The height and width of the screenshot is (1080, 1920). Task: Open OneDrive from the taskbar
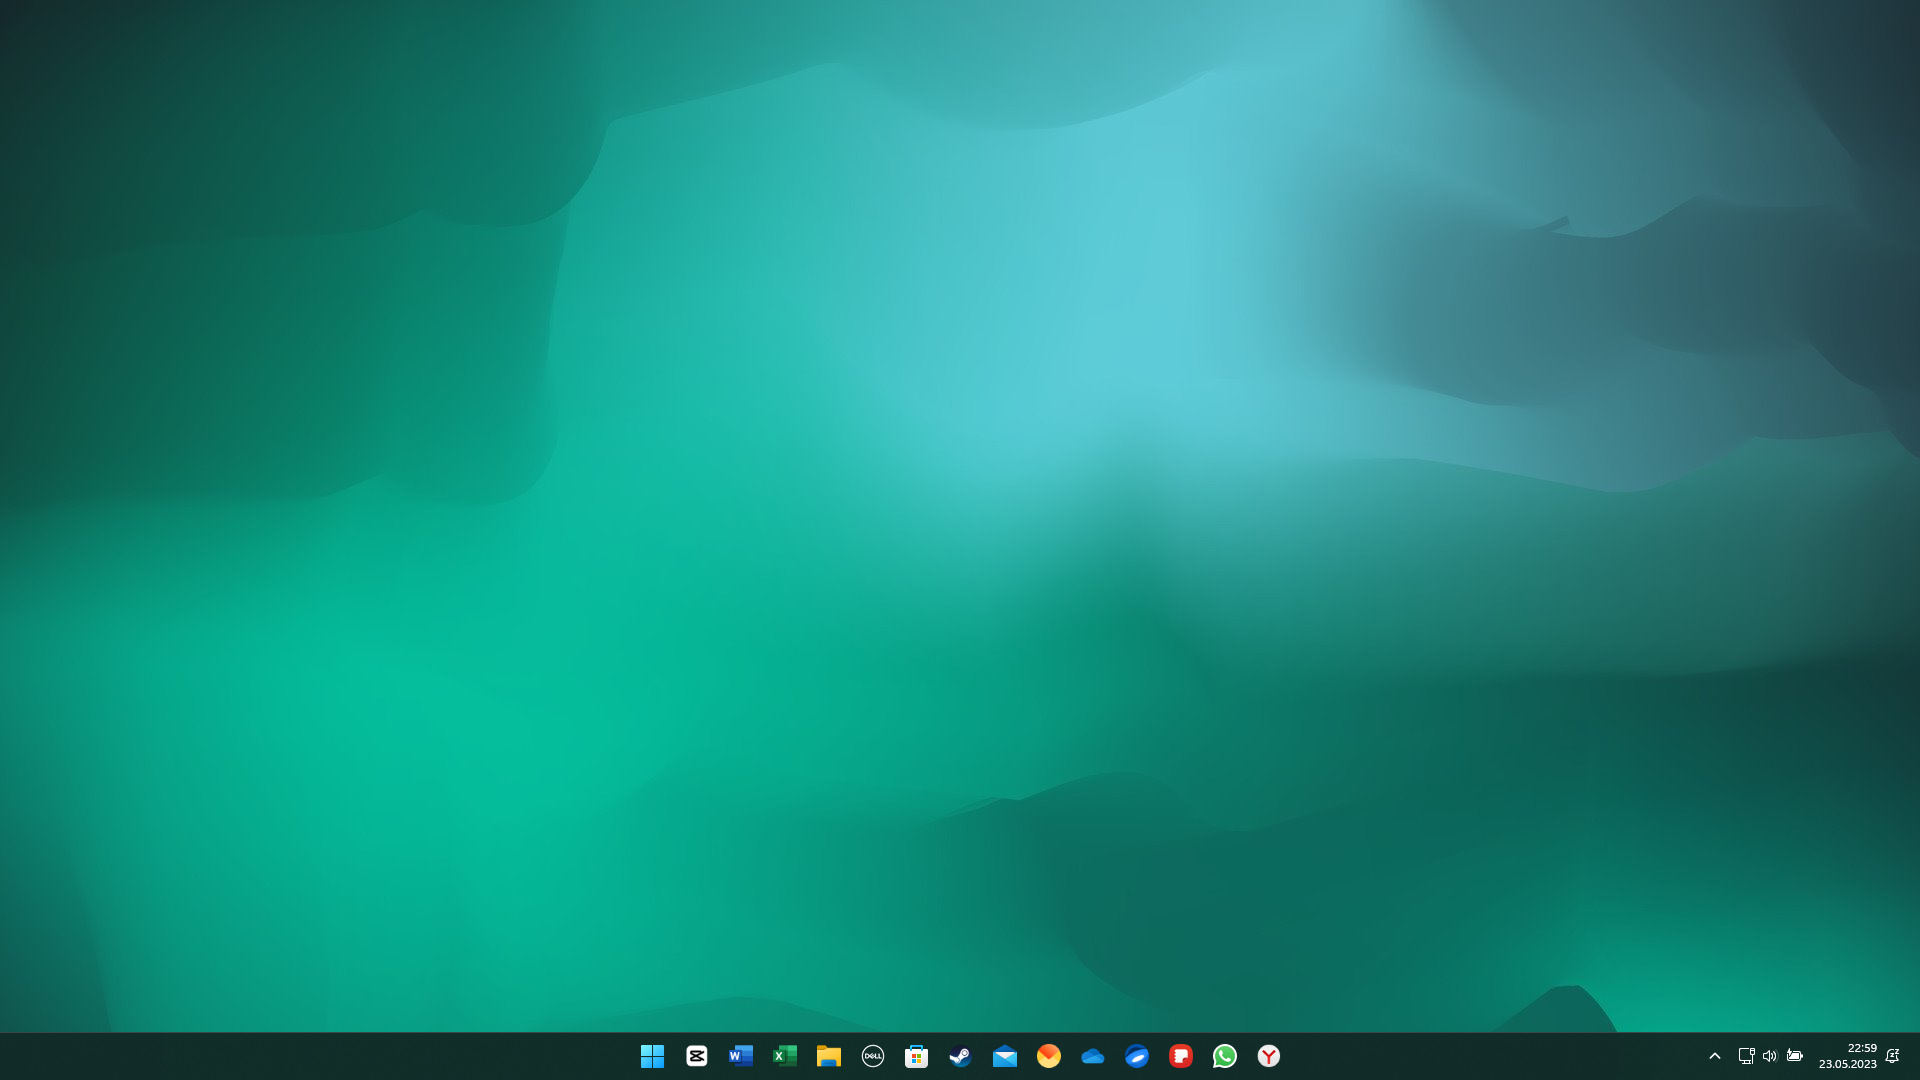click(x=1093, y=1056)
